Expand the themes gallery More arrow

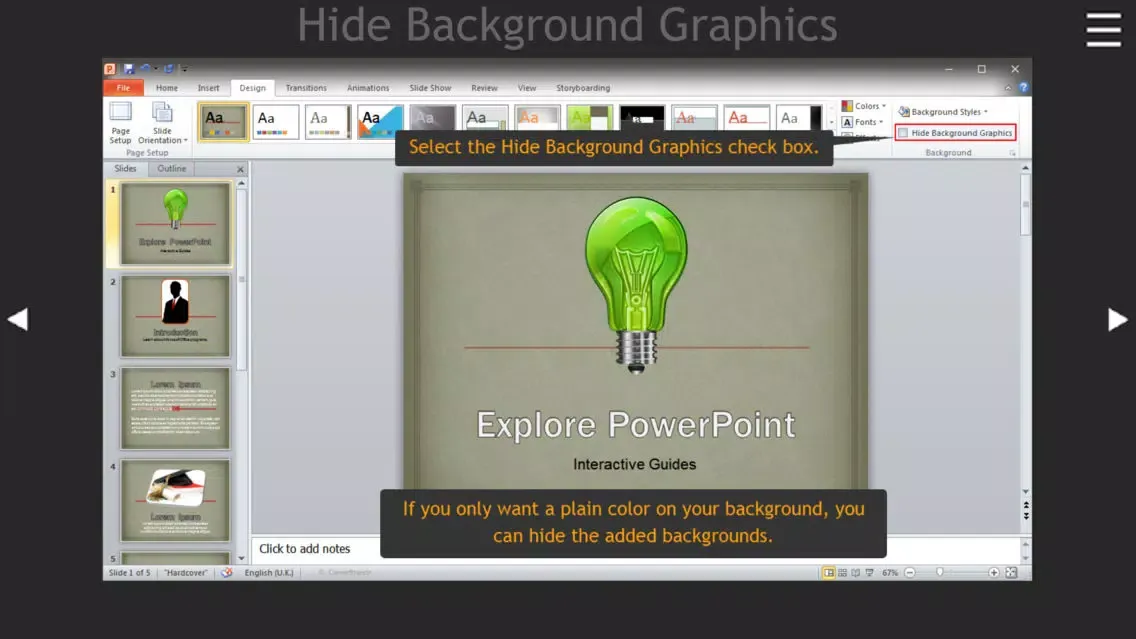click(832, 124)
